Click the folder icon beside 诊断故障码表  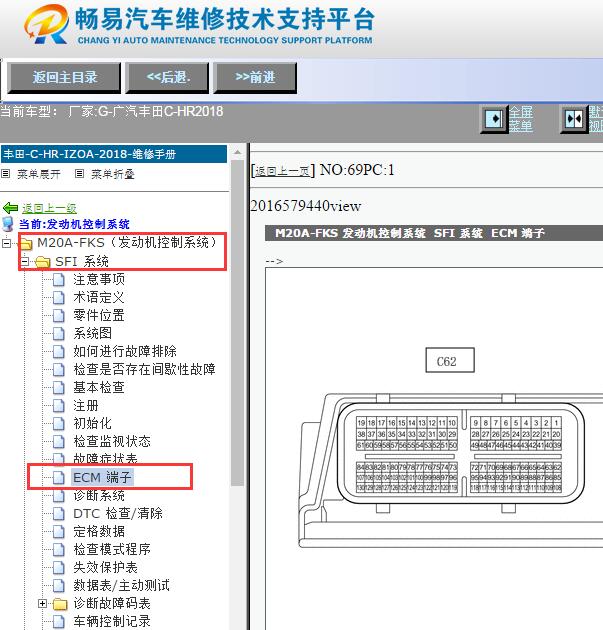pos(60,604)
